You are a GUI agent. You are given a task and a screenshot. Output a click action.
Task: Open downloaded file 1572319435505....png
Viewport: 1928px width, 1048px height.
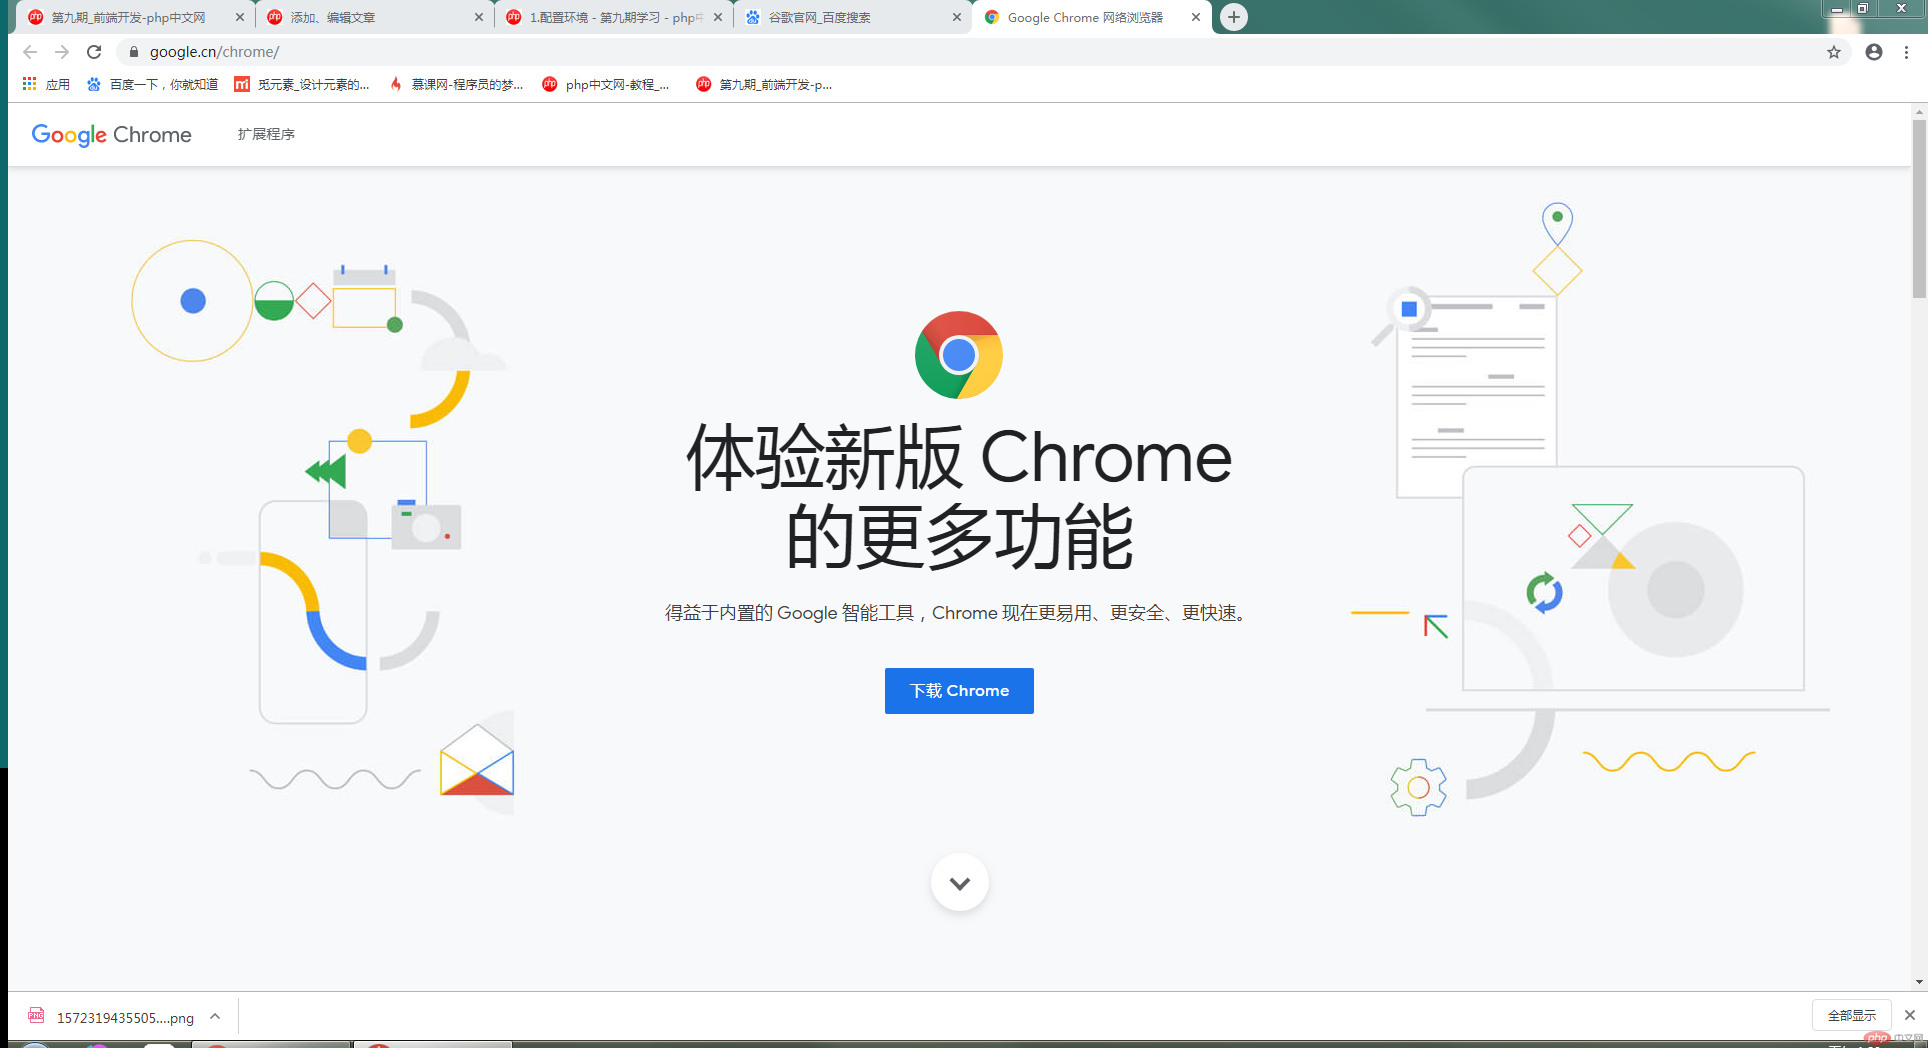click(125, 1017)
